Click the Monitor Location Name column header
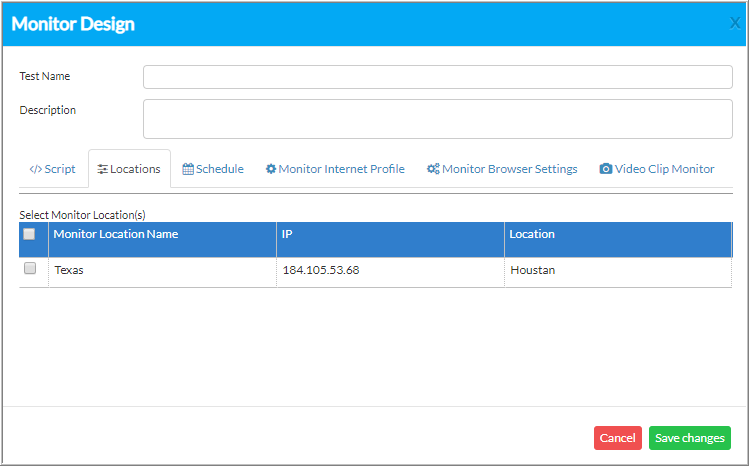The height and width of the screenshot is (466, 749). 162,240
